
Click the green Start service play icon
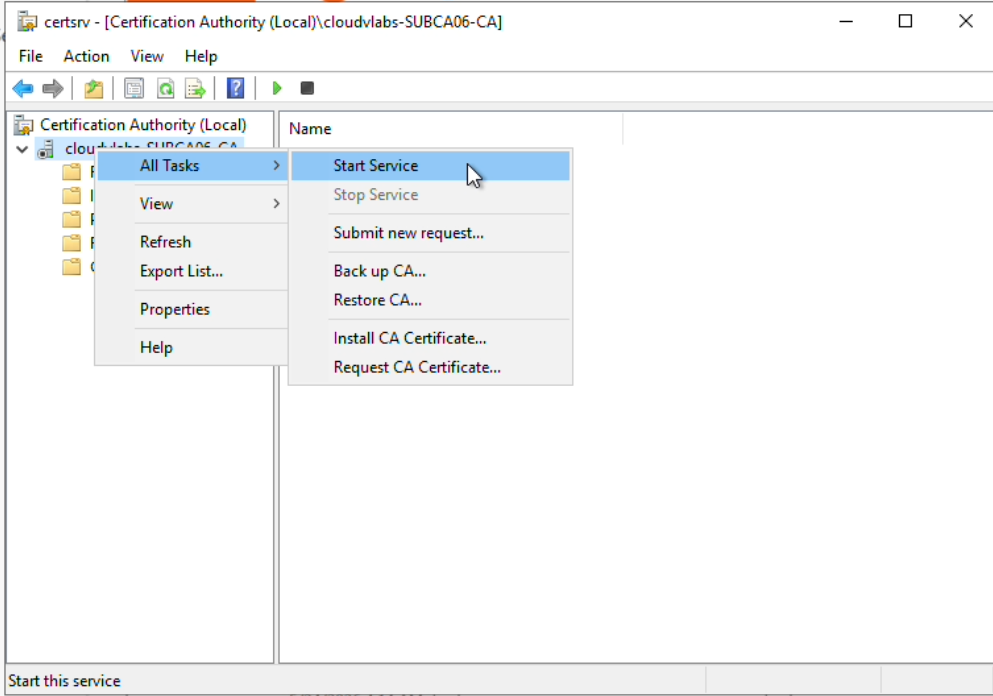(x=277, y=88)
